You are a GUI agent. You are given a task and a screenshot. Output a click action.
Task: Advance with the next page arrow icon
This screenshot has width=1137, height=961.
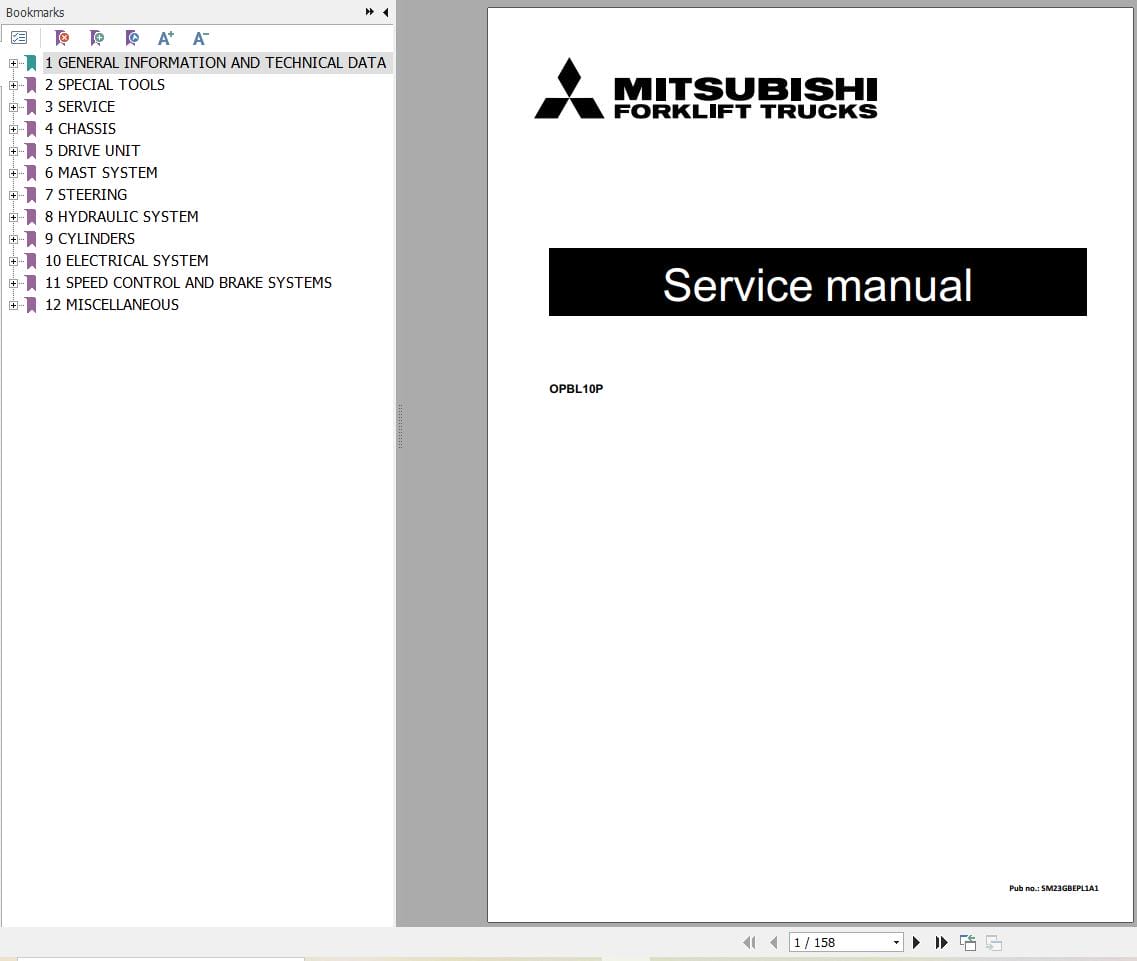(x=916, y=942)
